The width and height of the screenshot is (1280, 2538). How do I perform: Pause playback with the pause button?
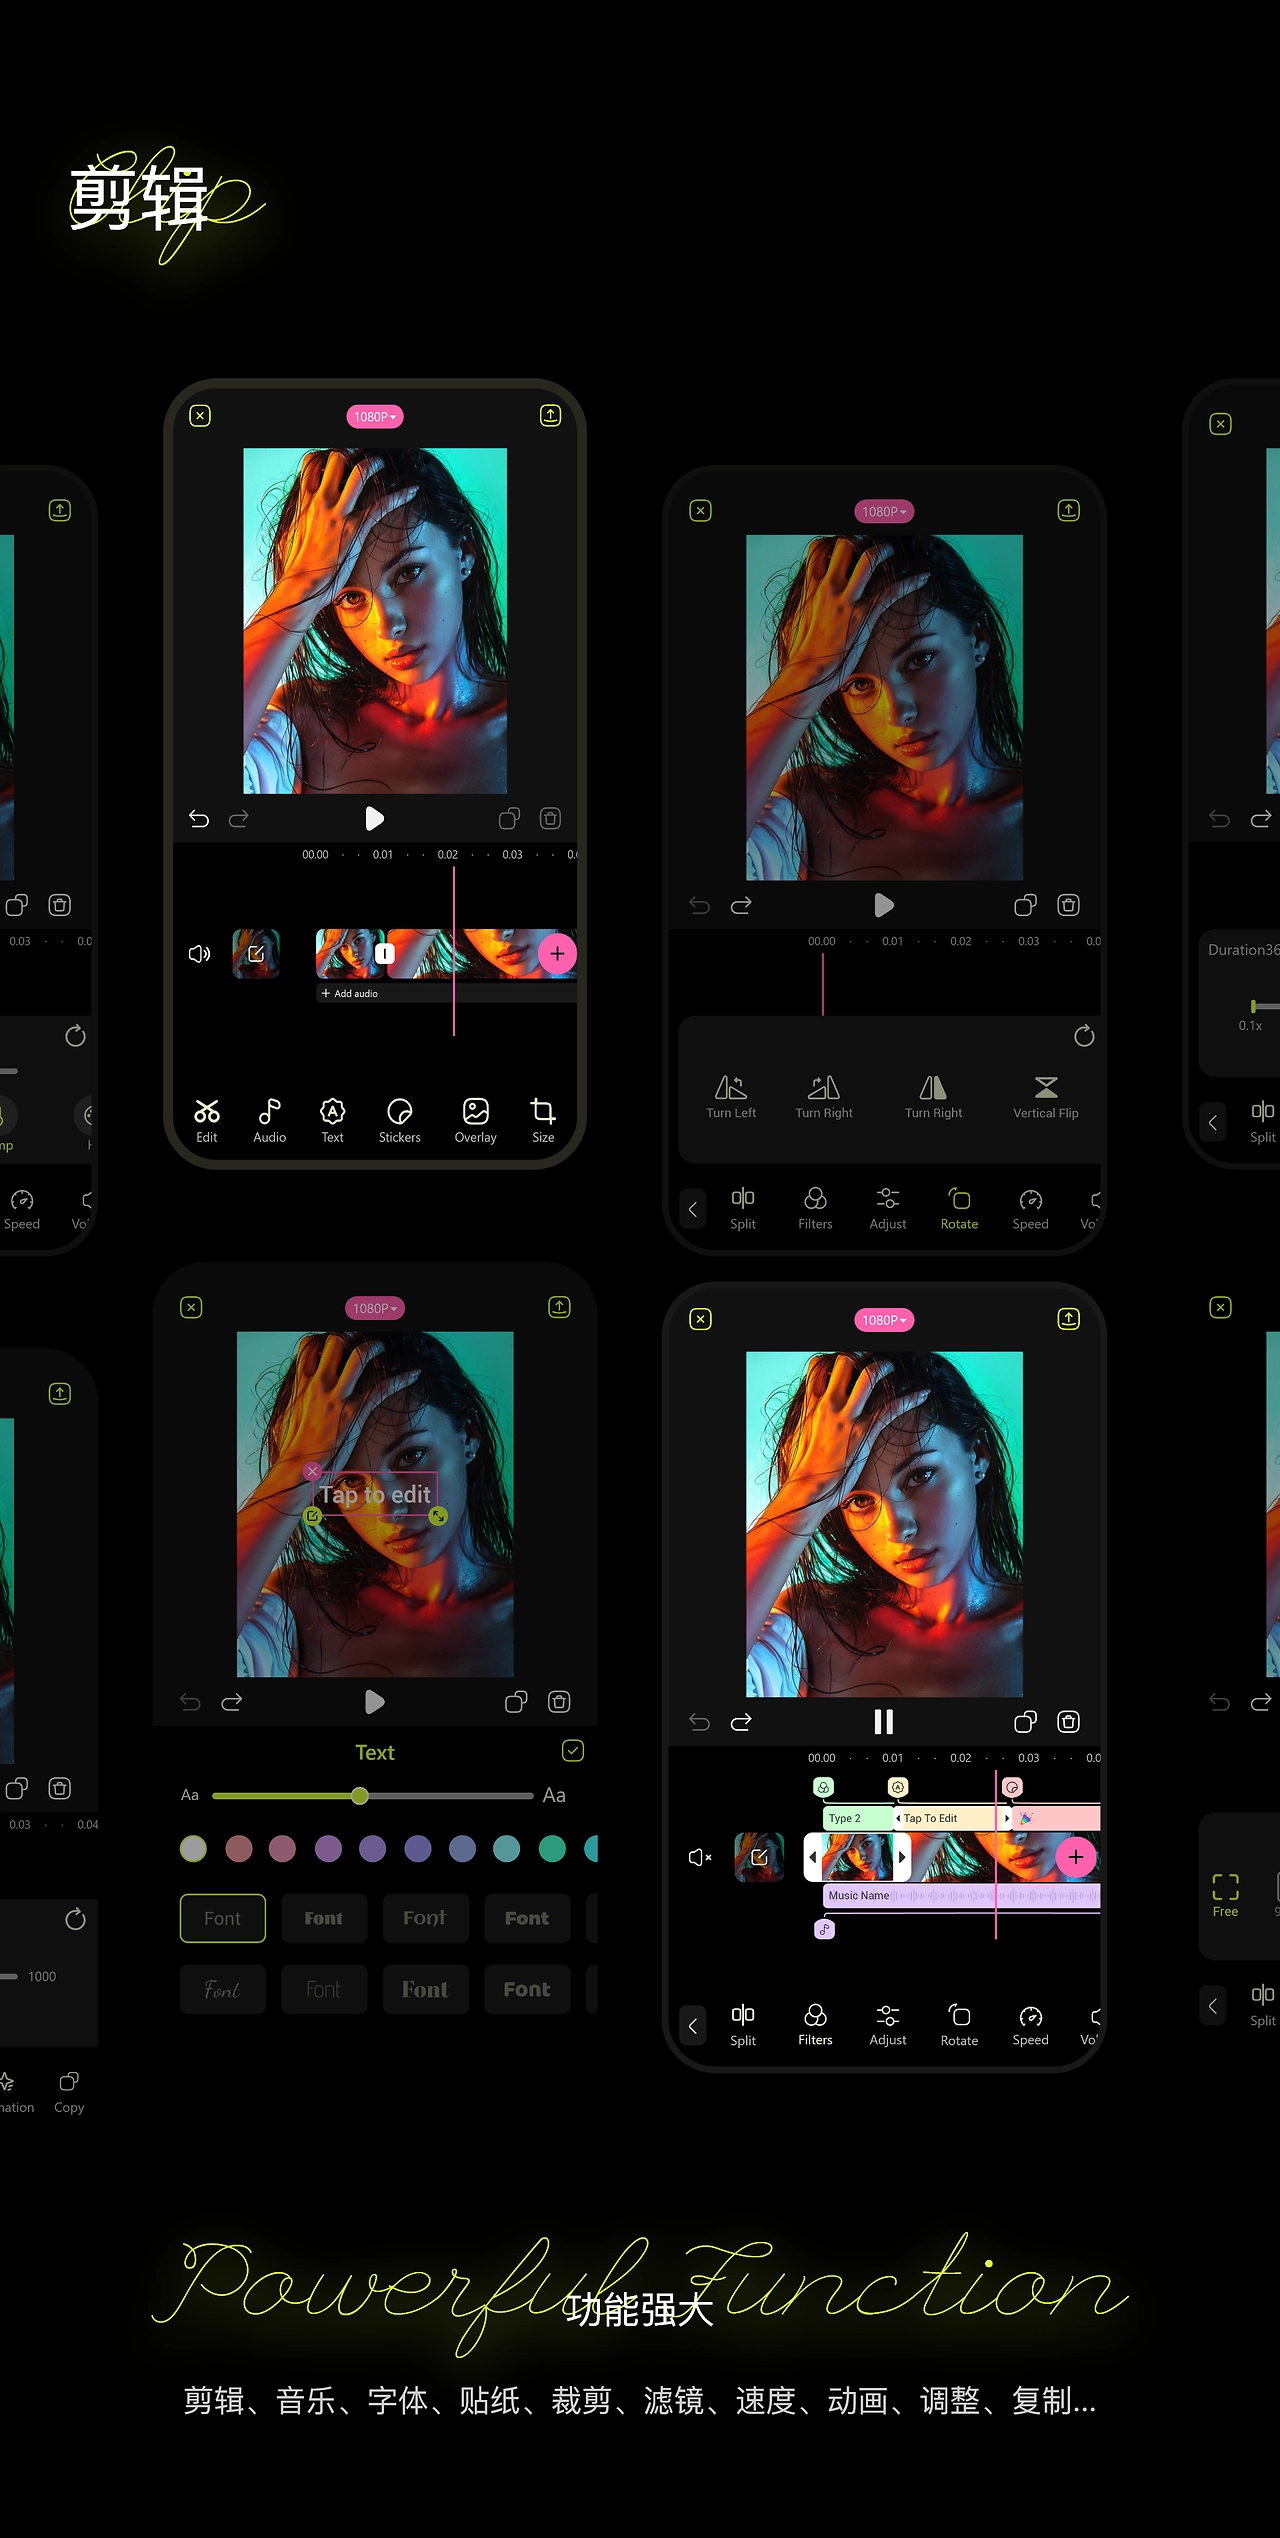[884, 1721]
